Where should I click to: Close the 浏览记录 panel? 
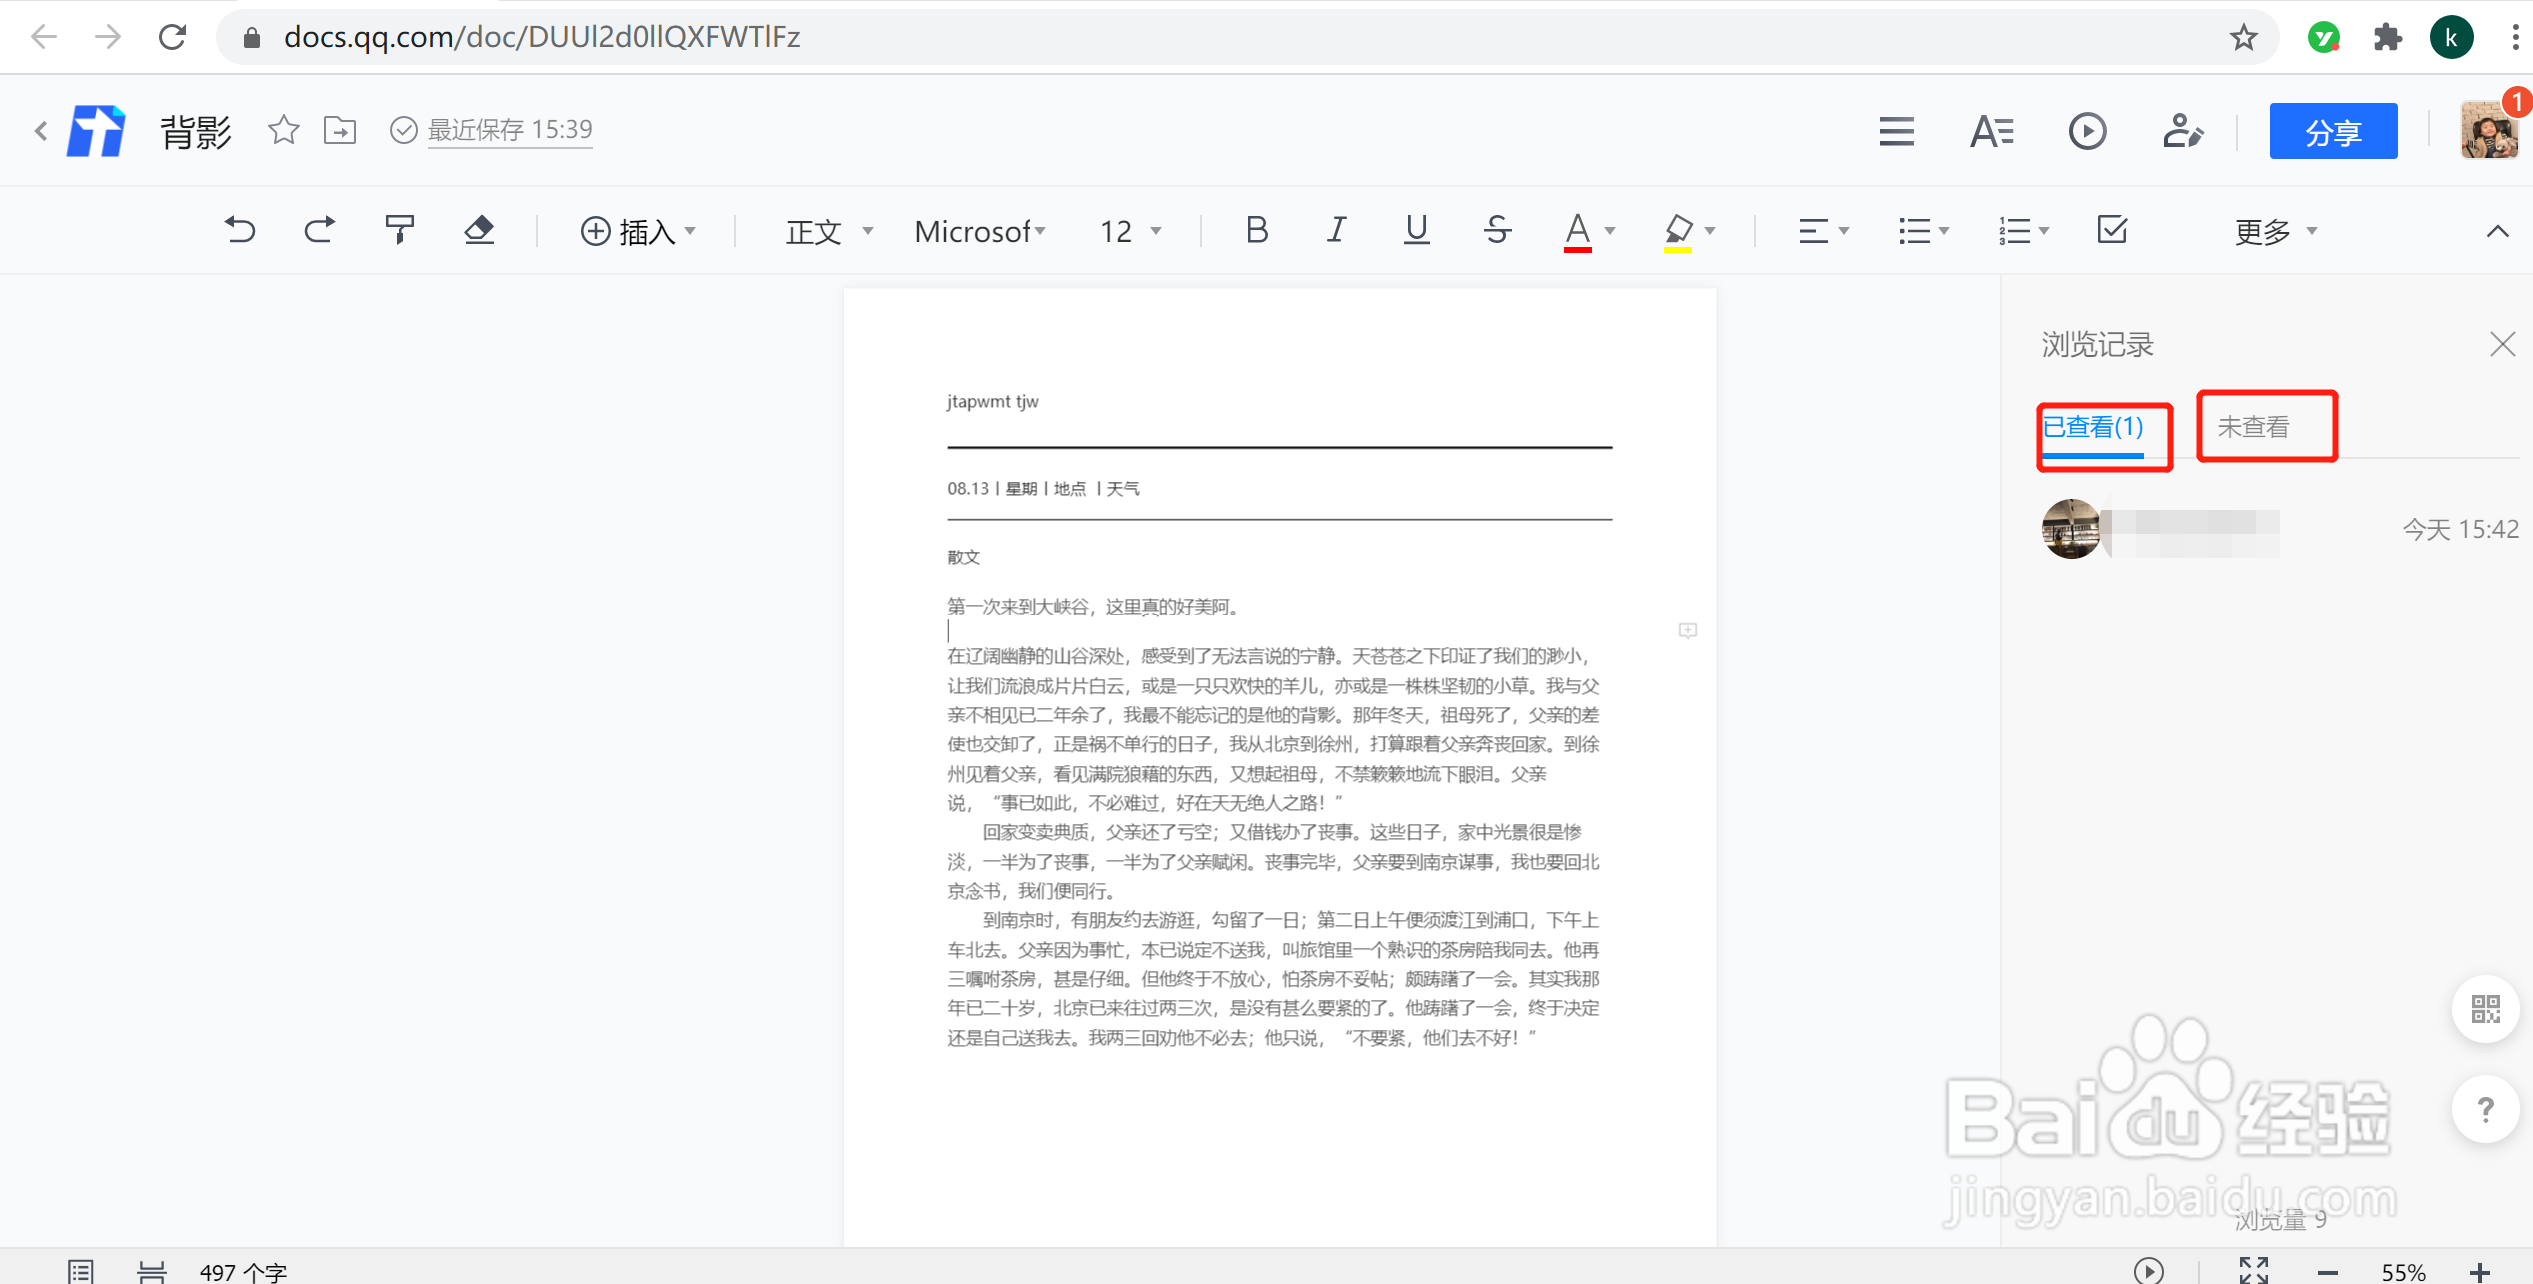2502,344
